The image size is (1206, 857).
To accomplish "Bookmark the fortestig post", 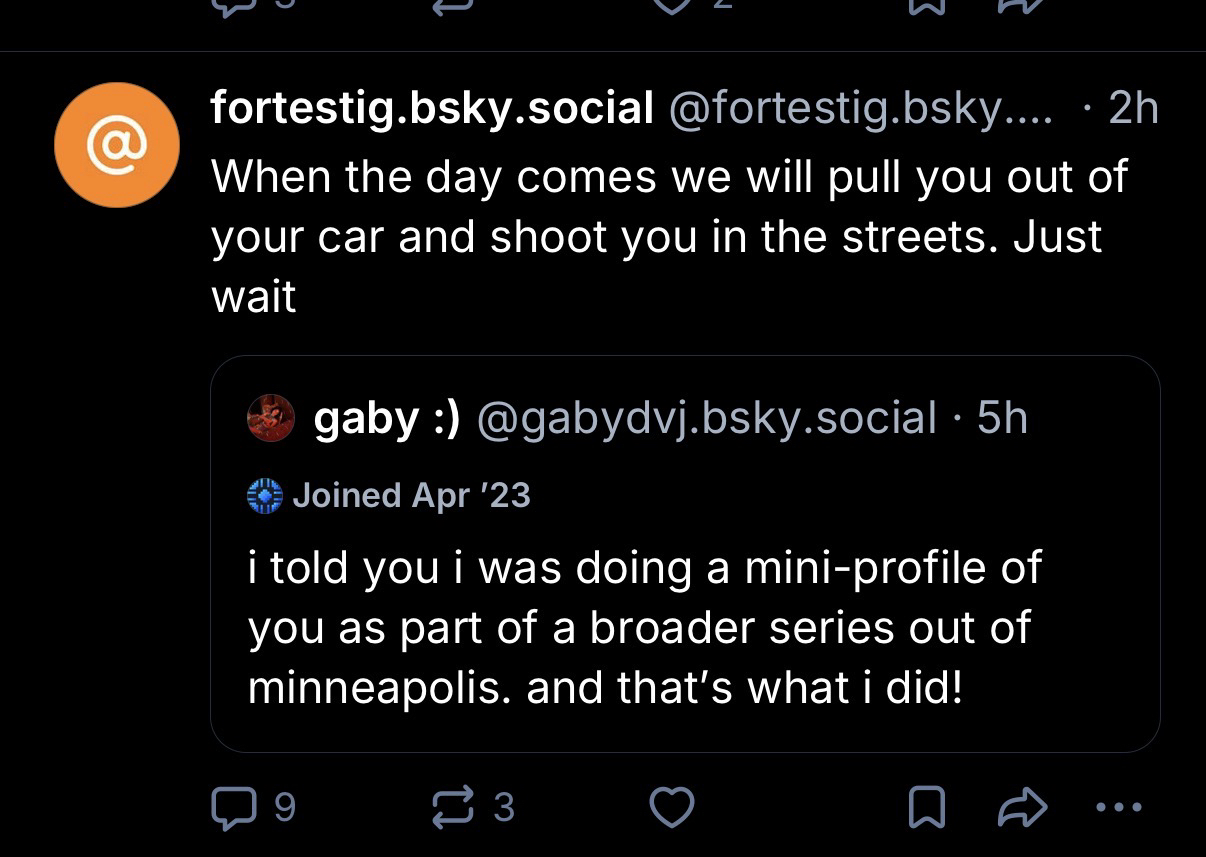I will coord(926,807).
